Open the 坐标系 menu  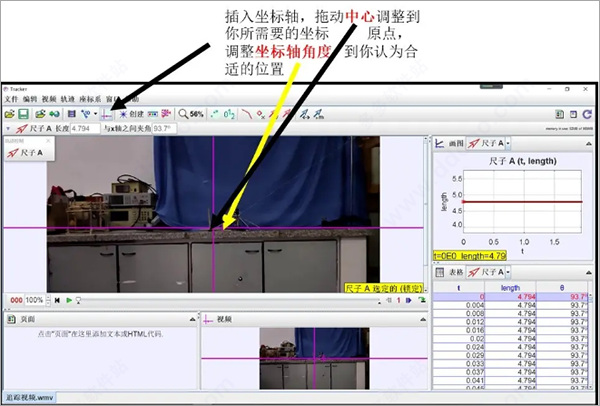pyautogui.click(x=90, y=99)
